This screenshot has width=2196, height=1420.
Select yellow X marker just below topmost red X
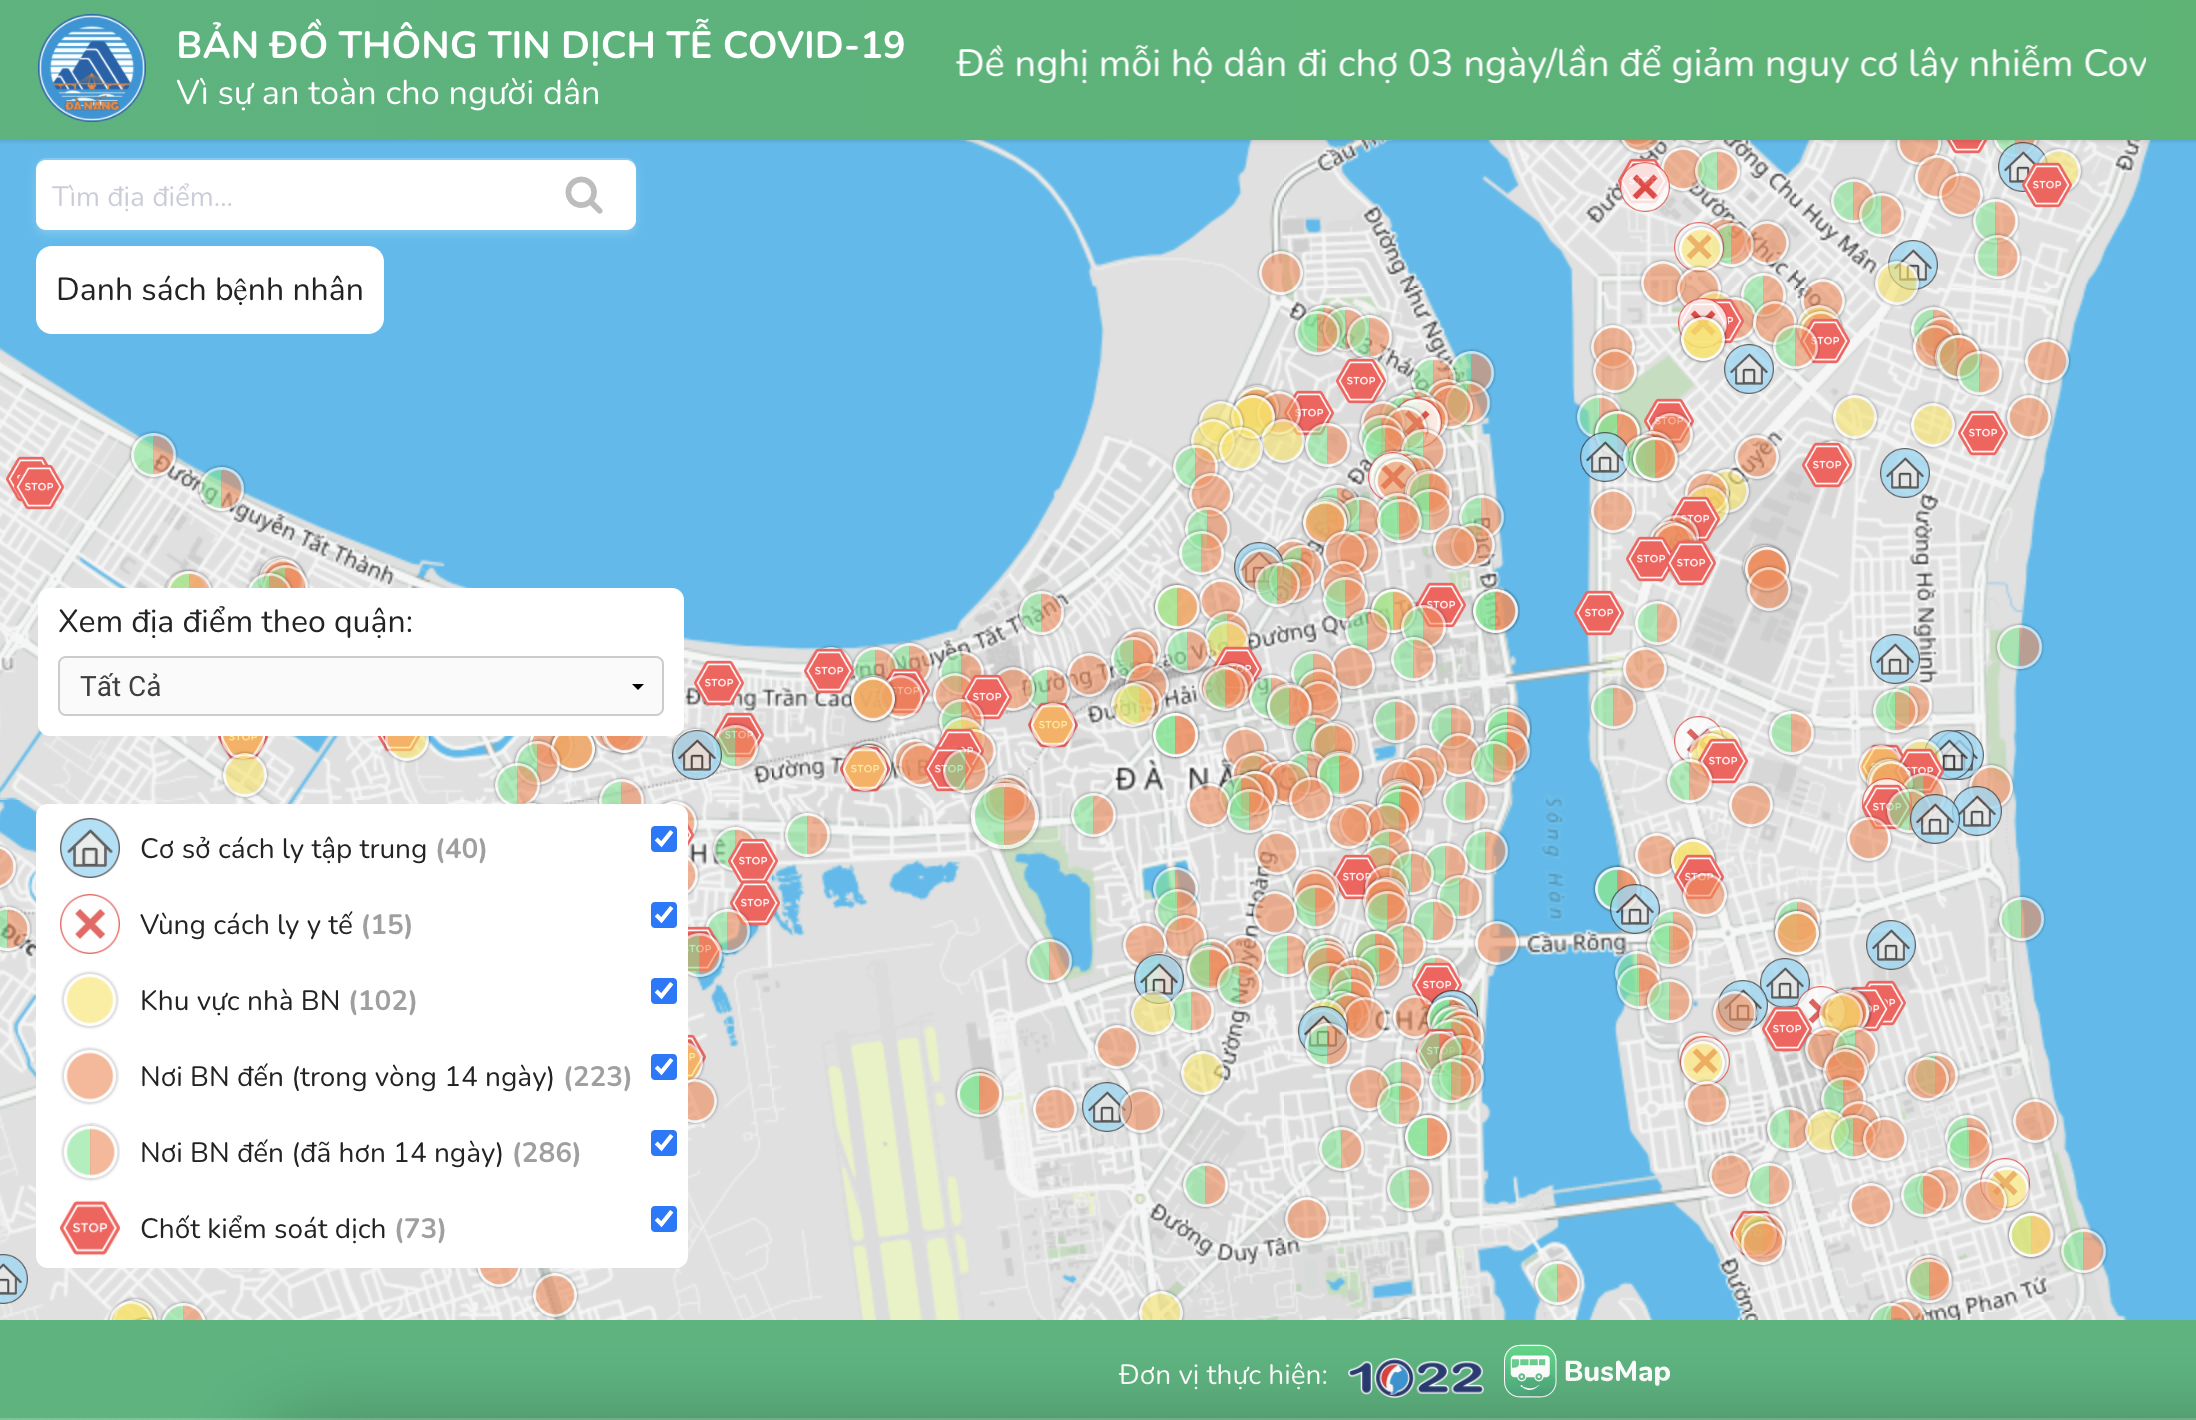pyautogui.click(x=1698, y=246)
